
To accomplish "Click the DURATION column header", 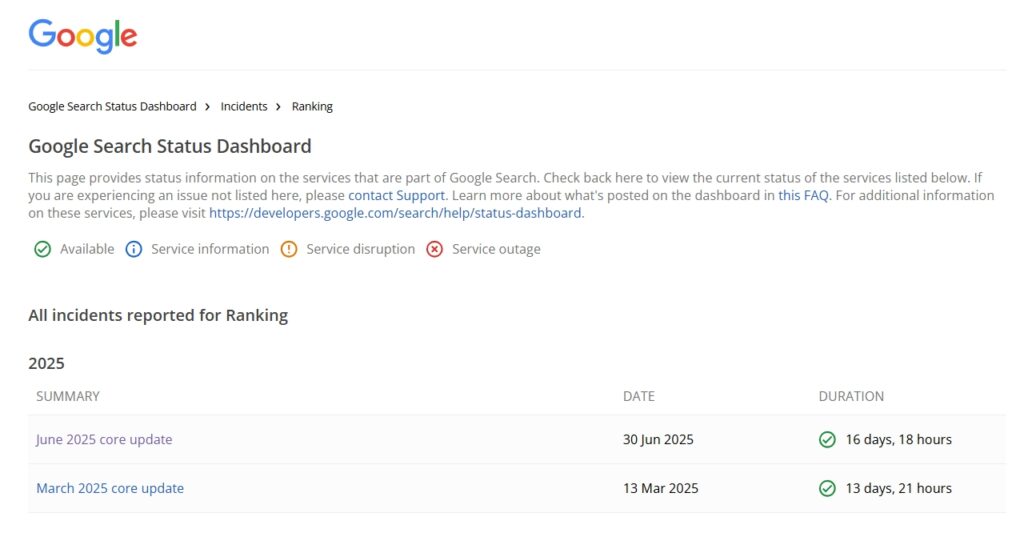I will click(x=852, y=396).
